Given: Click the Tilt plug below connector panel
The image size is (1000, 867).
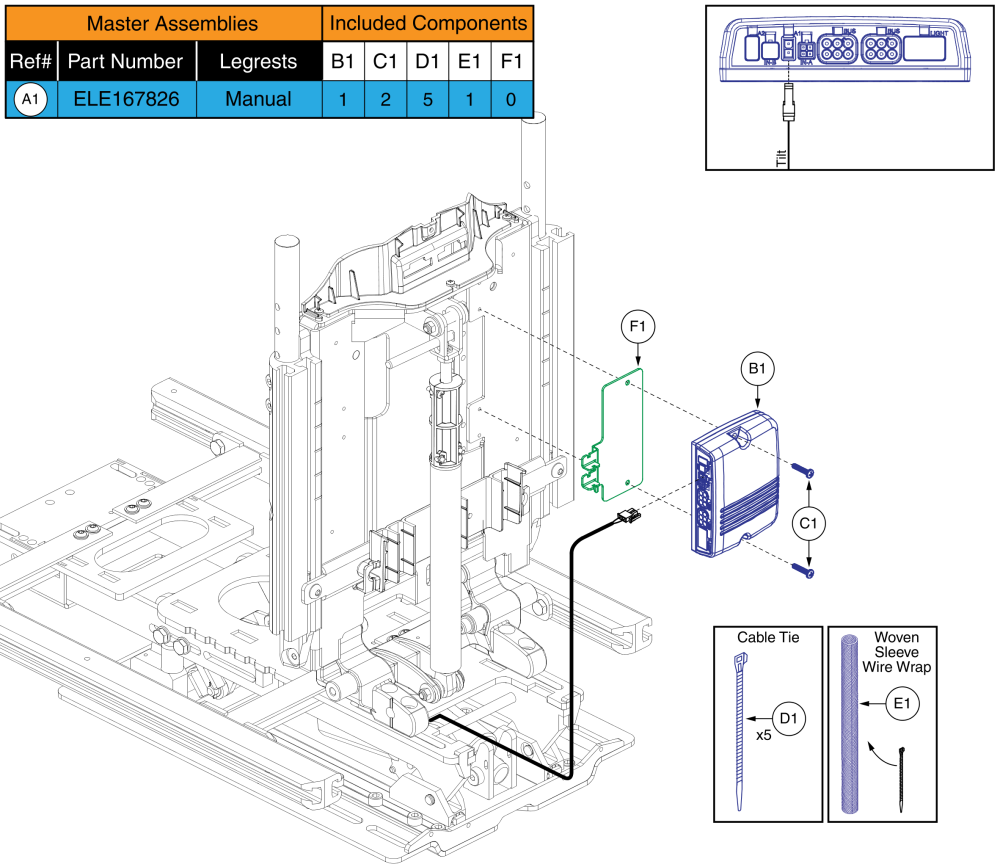Looking at the screenshot, I should click(x=789, y=102).
